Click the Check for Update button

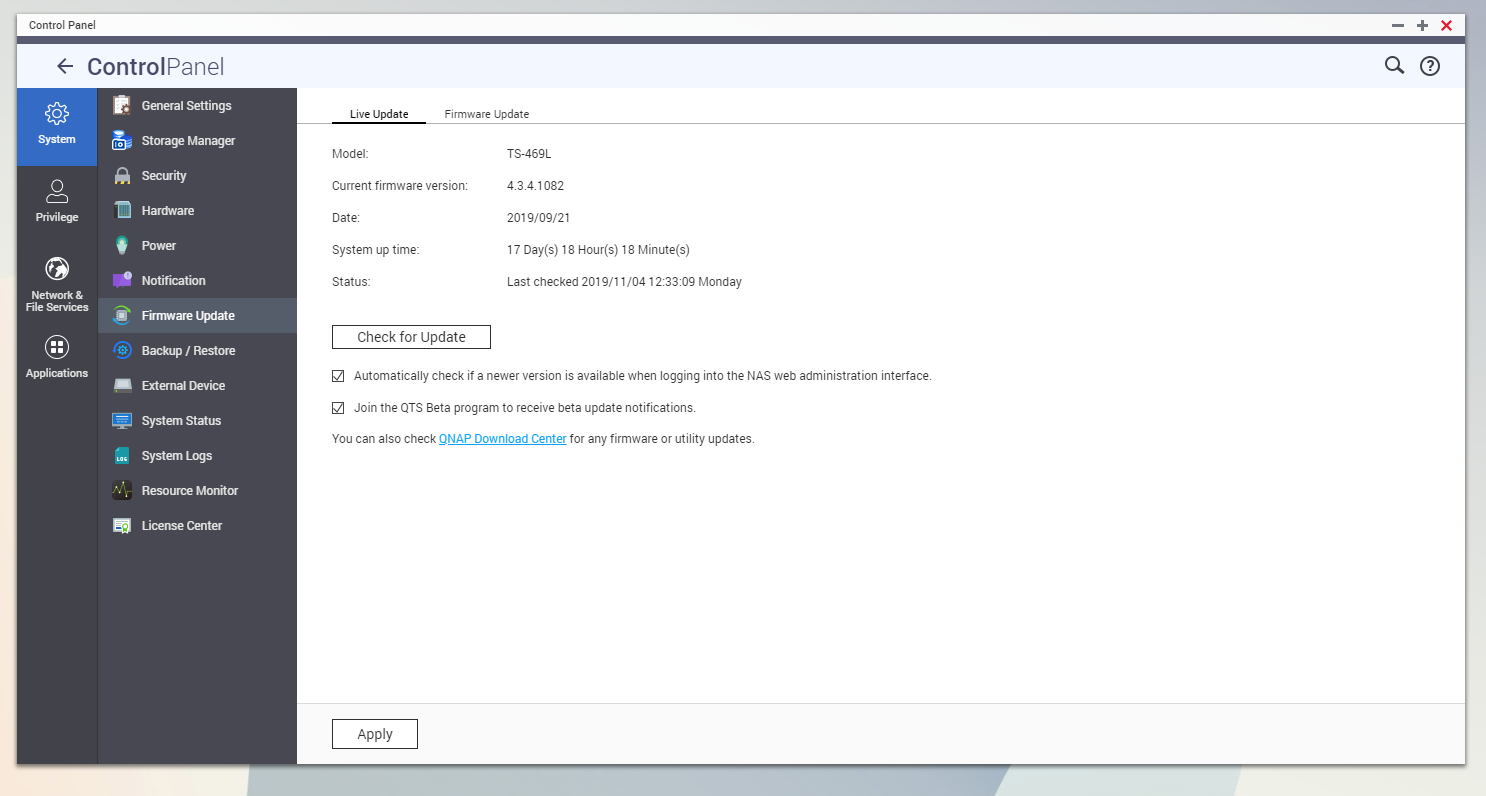pyautogui.click(x=411, y=337)
